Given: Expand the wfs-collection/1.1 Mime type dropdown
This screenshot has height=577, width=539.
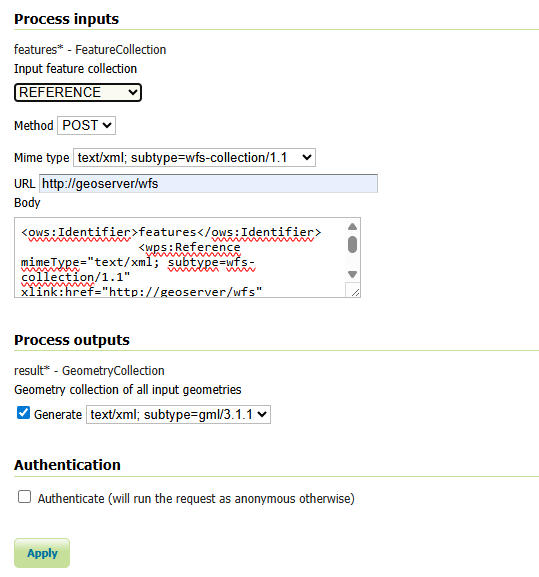Looking at the screenshot, I should click(x=194, y=157).
